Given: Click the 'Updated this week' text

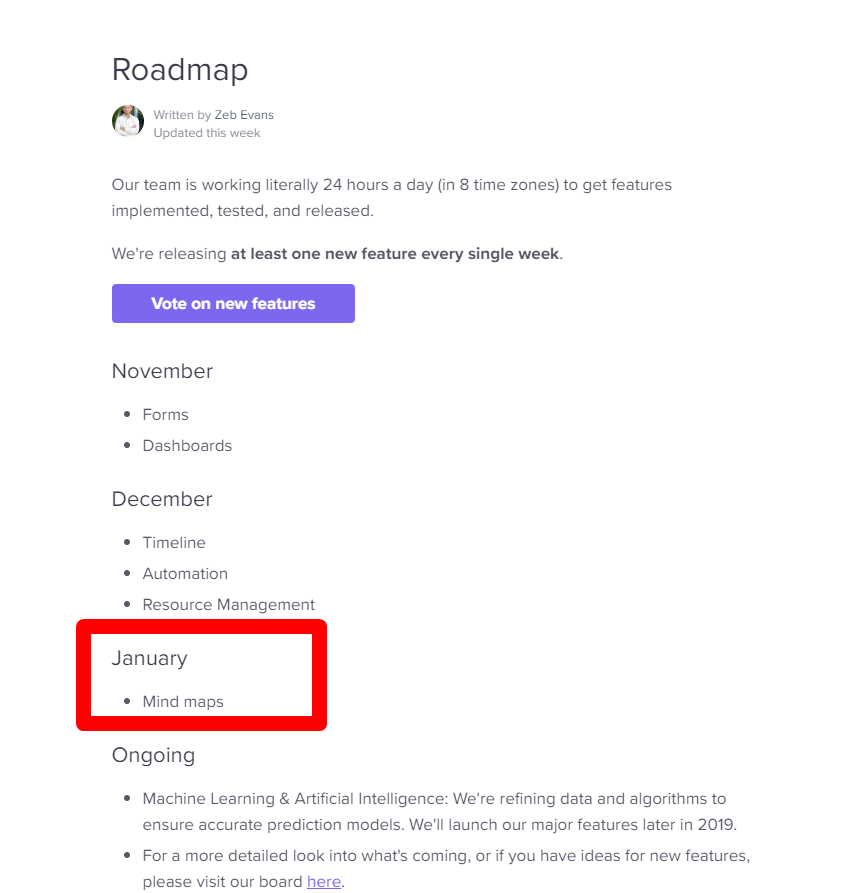Looking at the screenshot, I should coord(207,133).
